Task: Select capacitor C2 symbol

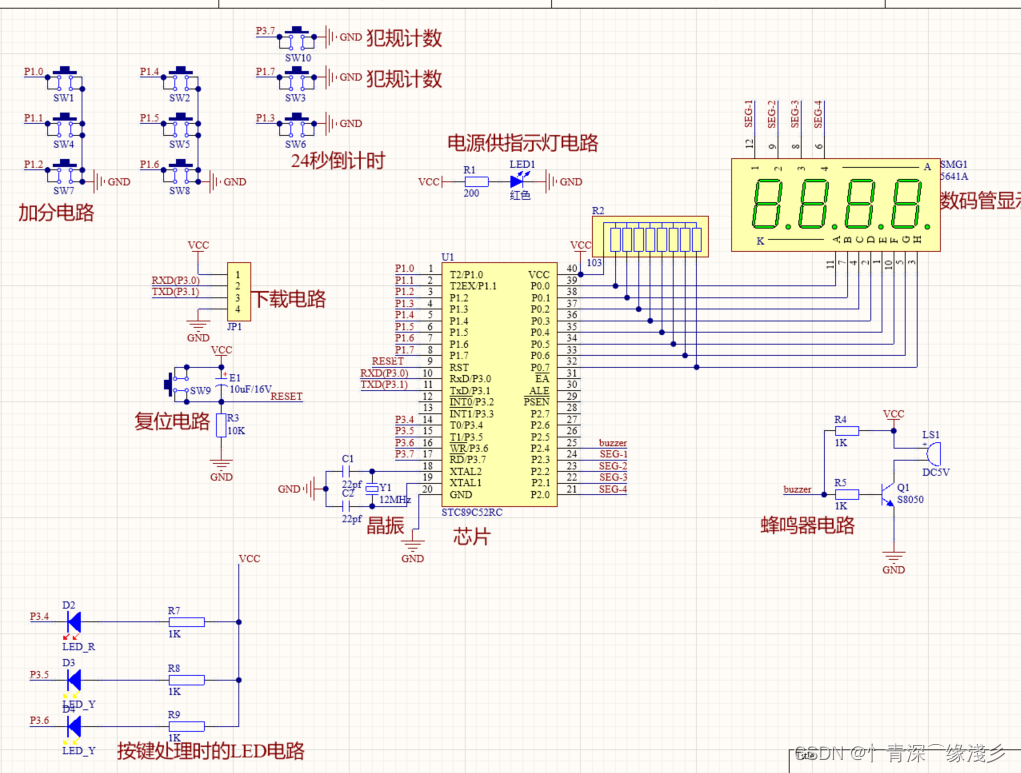Action: tap(347, 506)
